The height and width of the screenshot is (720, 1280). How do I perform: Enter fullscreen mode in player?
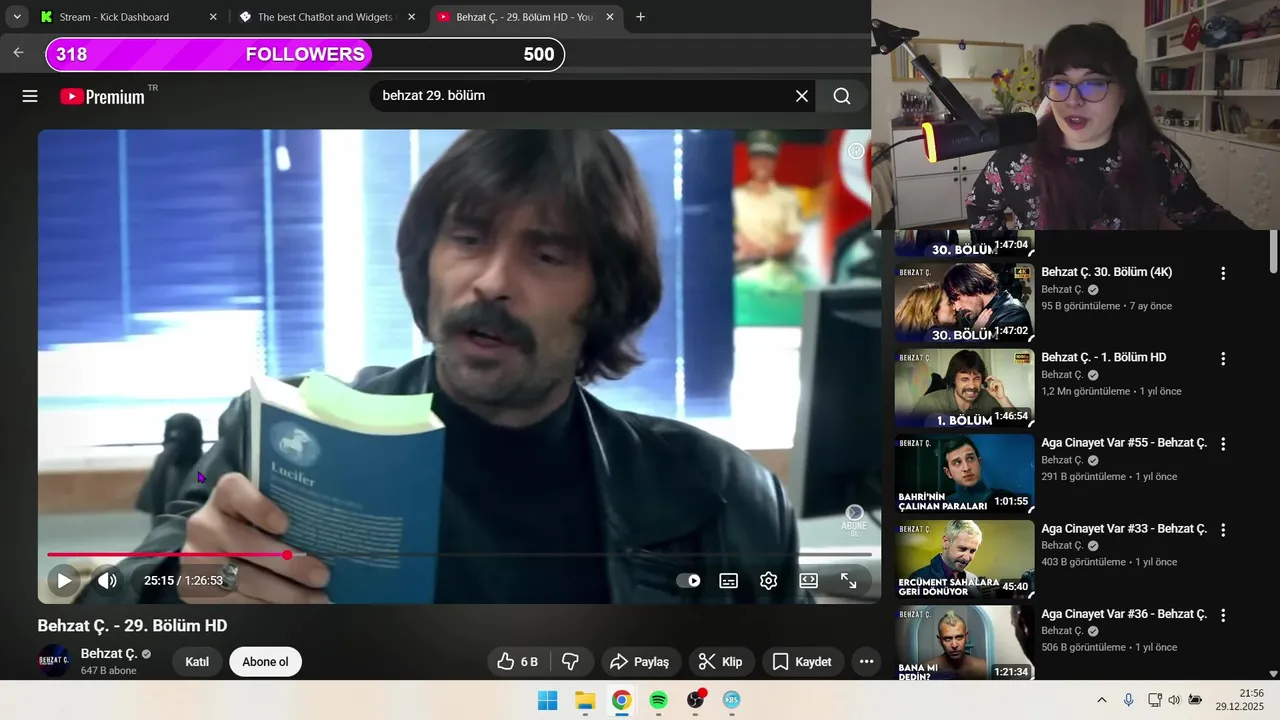(848, 580)
